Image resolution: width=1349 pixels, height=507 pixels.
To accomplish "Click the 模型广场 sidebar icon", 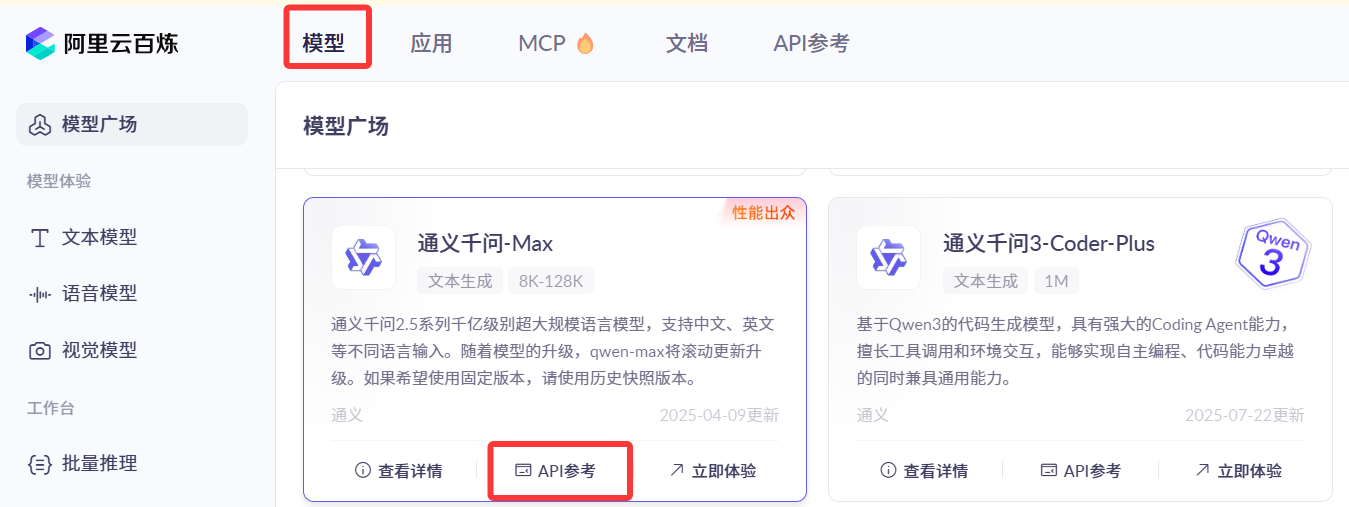I will pyautogui.click(x=39, y=125).
